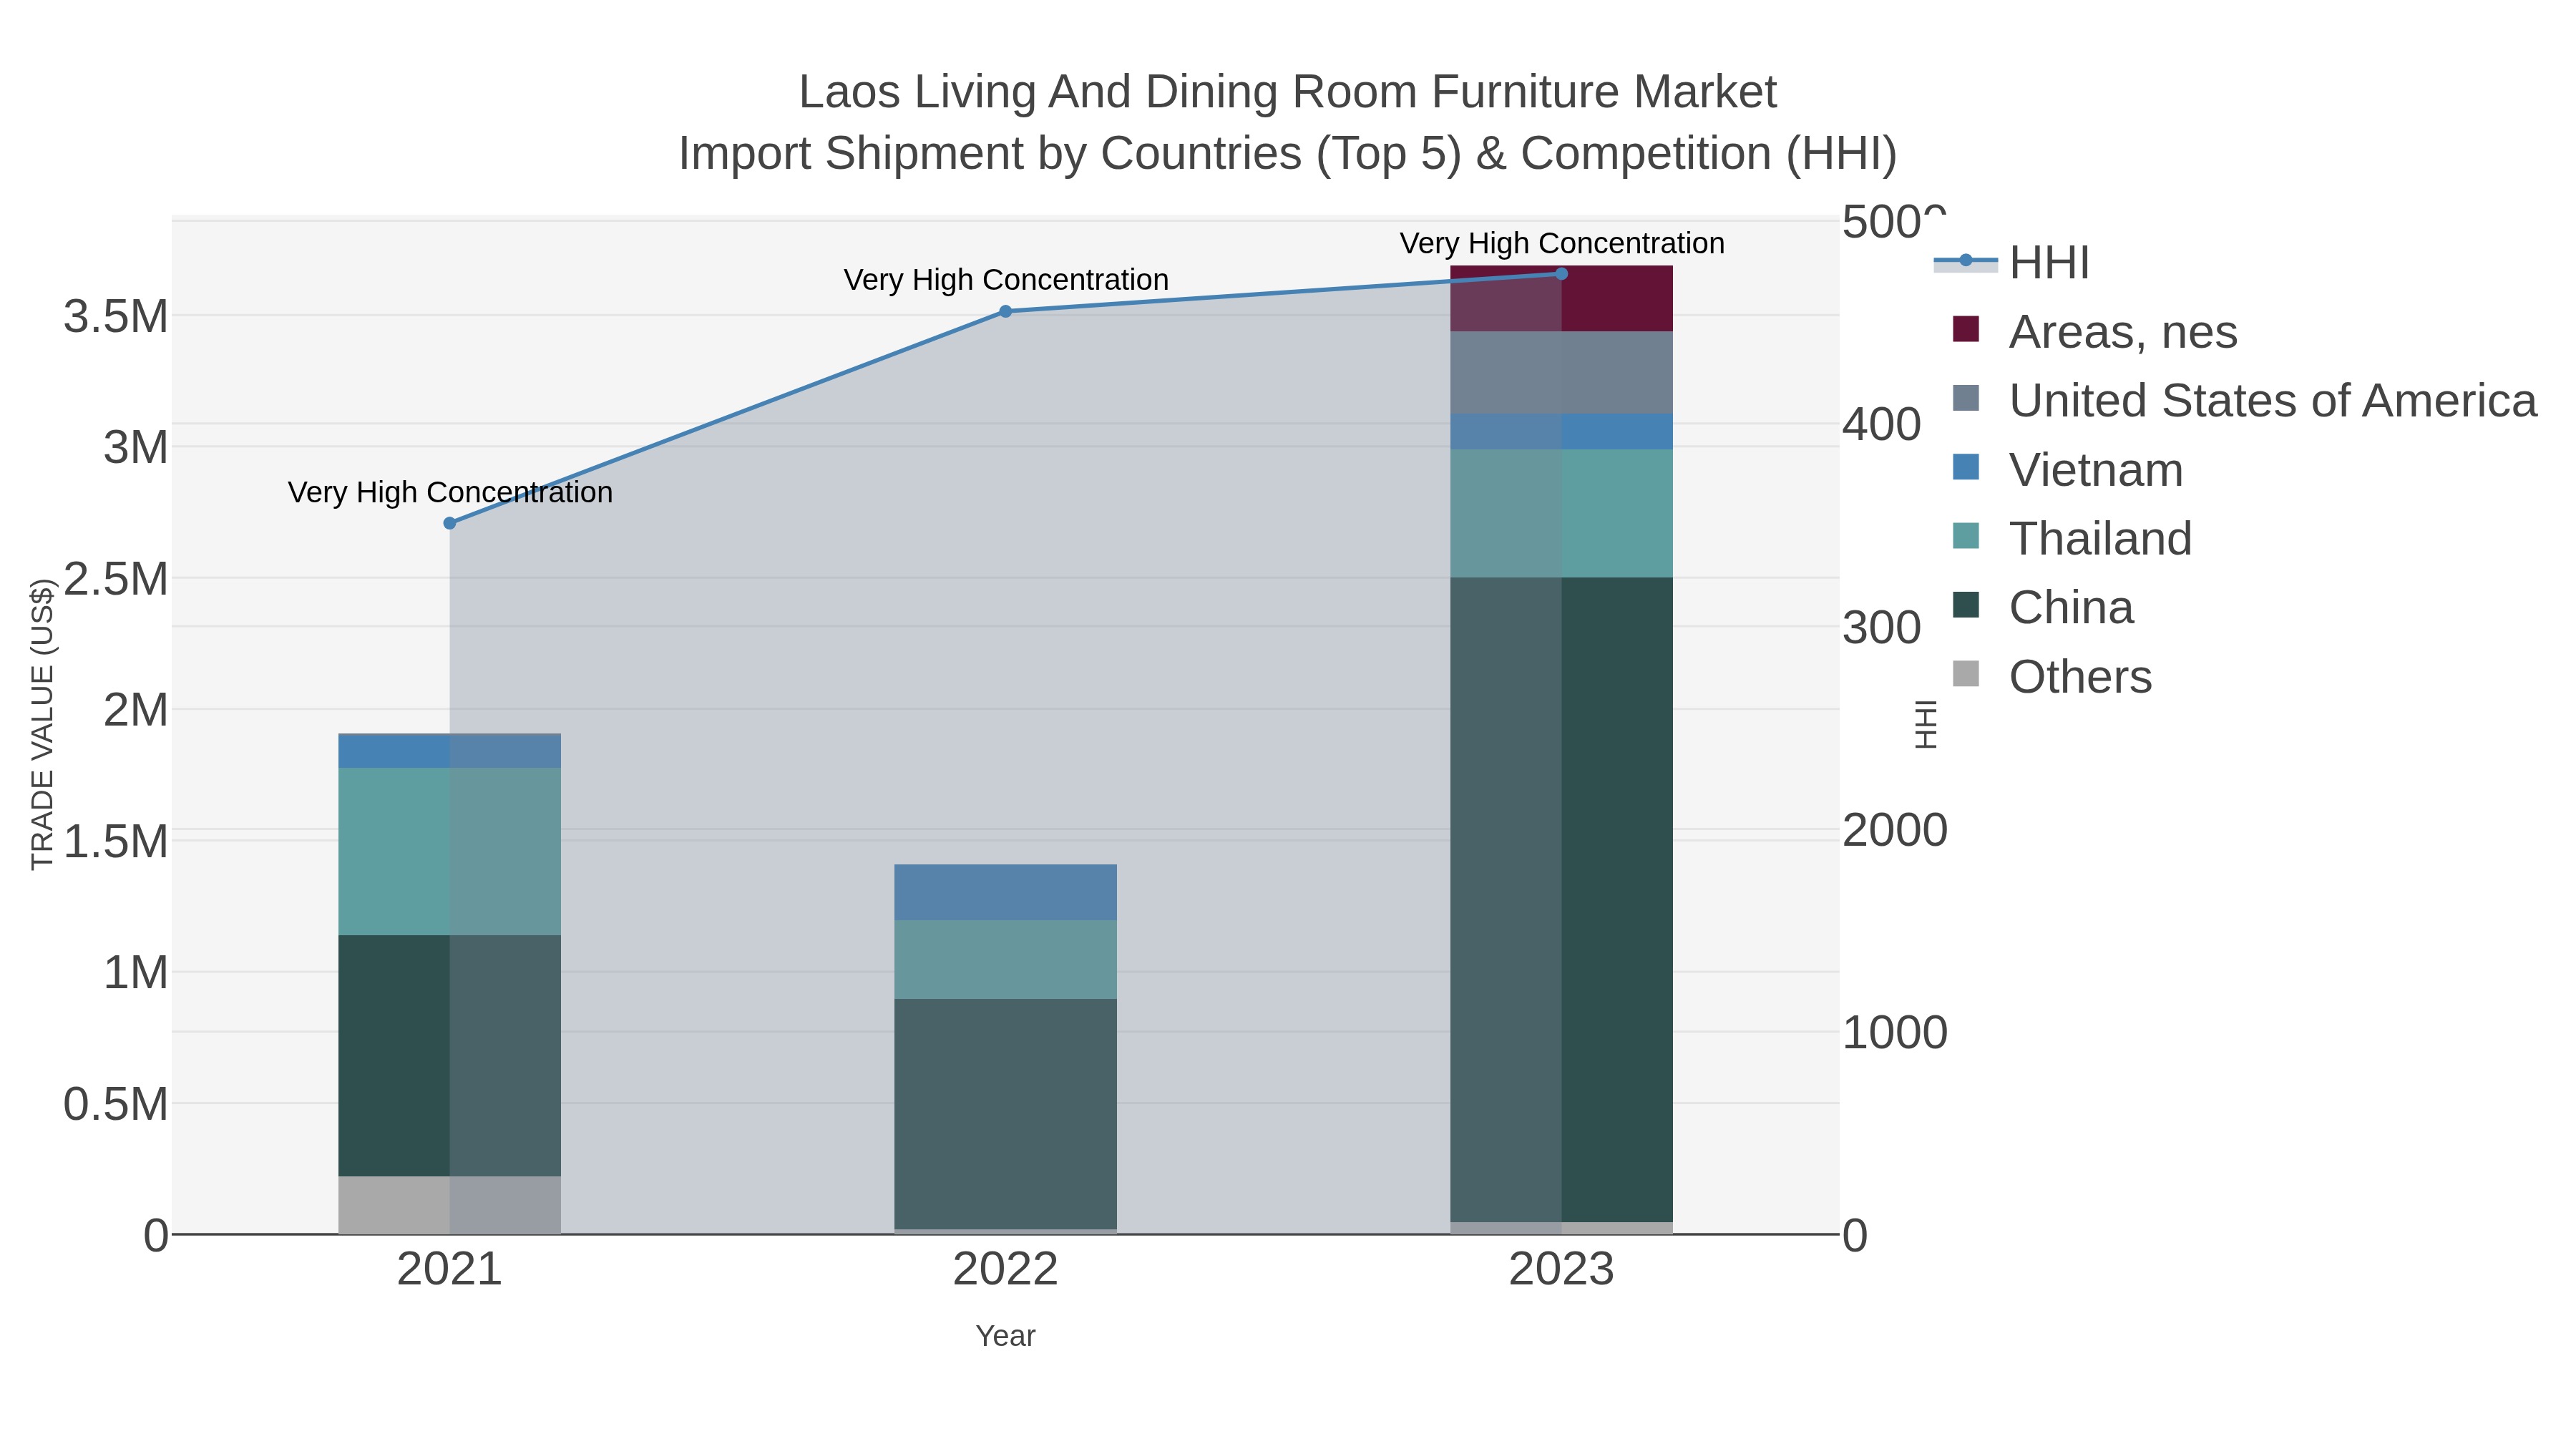Click the Thailand teal legend swatch
This screenshot has height=1449, width=2576.
tap(1966, 536)
